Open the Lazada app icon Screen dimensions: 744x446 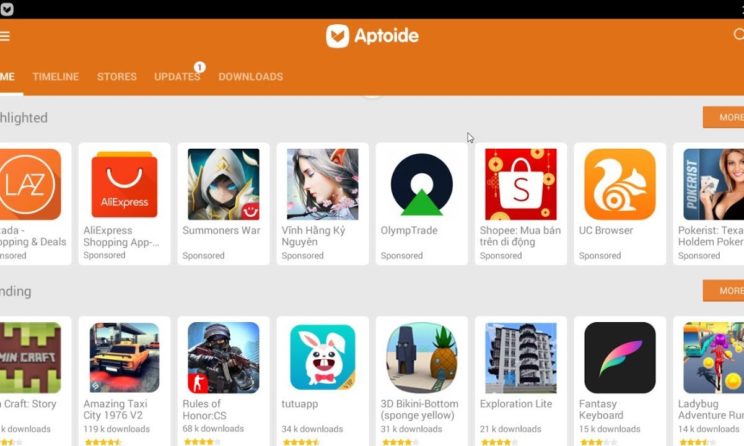pos(29,184)
